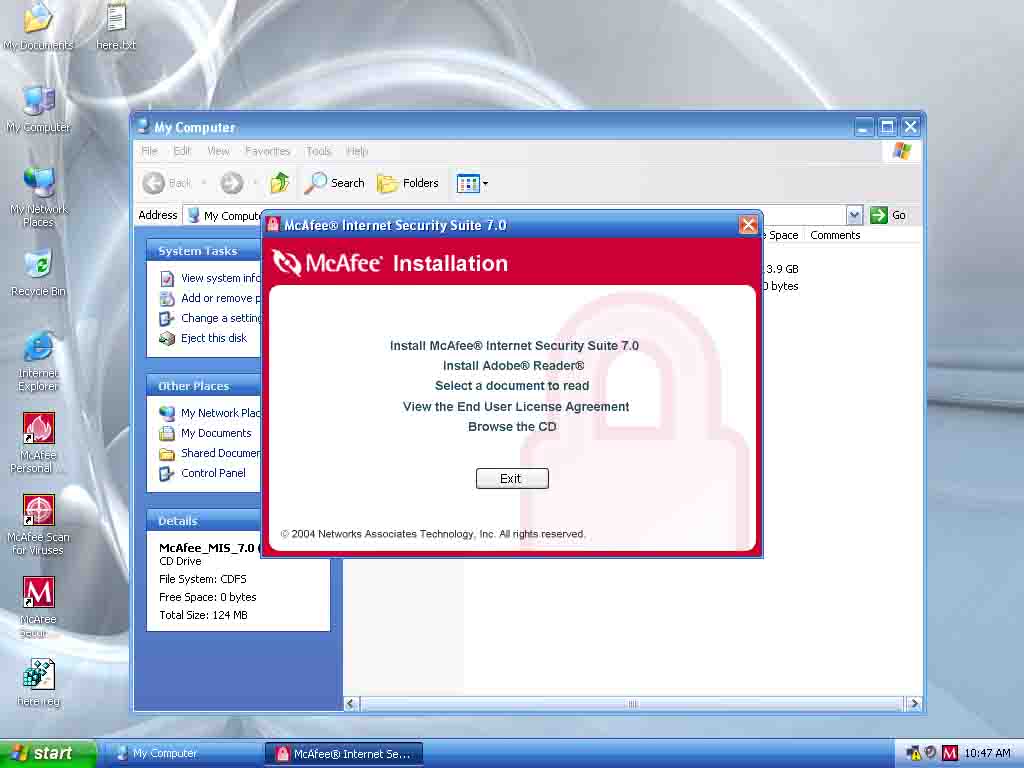1024x768 pixels.
Task: Open the View menu in My Computer
Action: pyautogui.click(x=218, y=151)
